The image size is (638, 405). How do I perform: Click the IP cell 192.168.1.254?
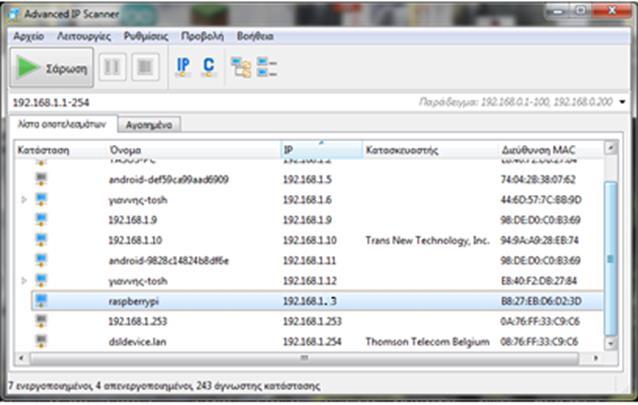pos(312,342)
